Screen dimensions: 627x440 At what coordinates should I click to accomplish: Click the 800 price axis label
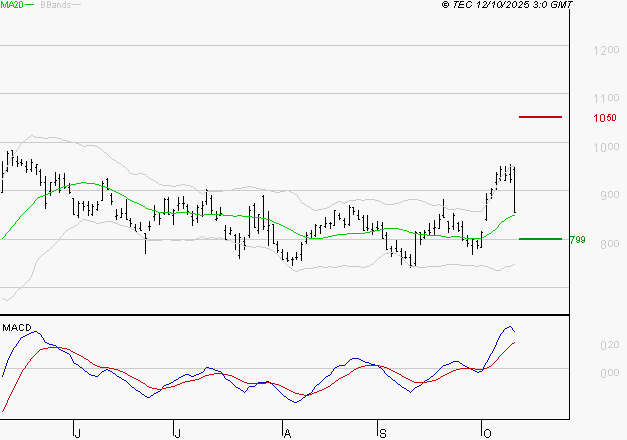coord(609,244)
